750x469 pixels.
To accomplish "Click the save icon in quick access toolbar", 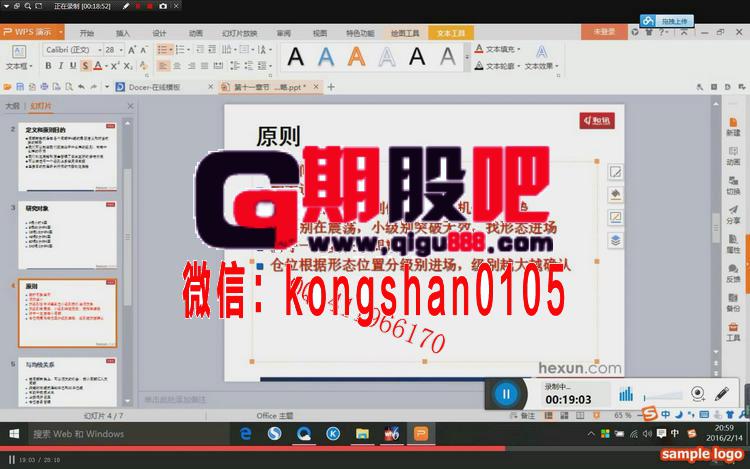I will pos(20,87).
